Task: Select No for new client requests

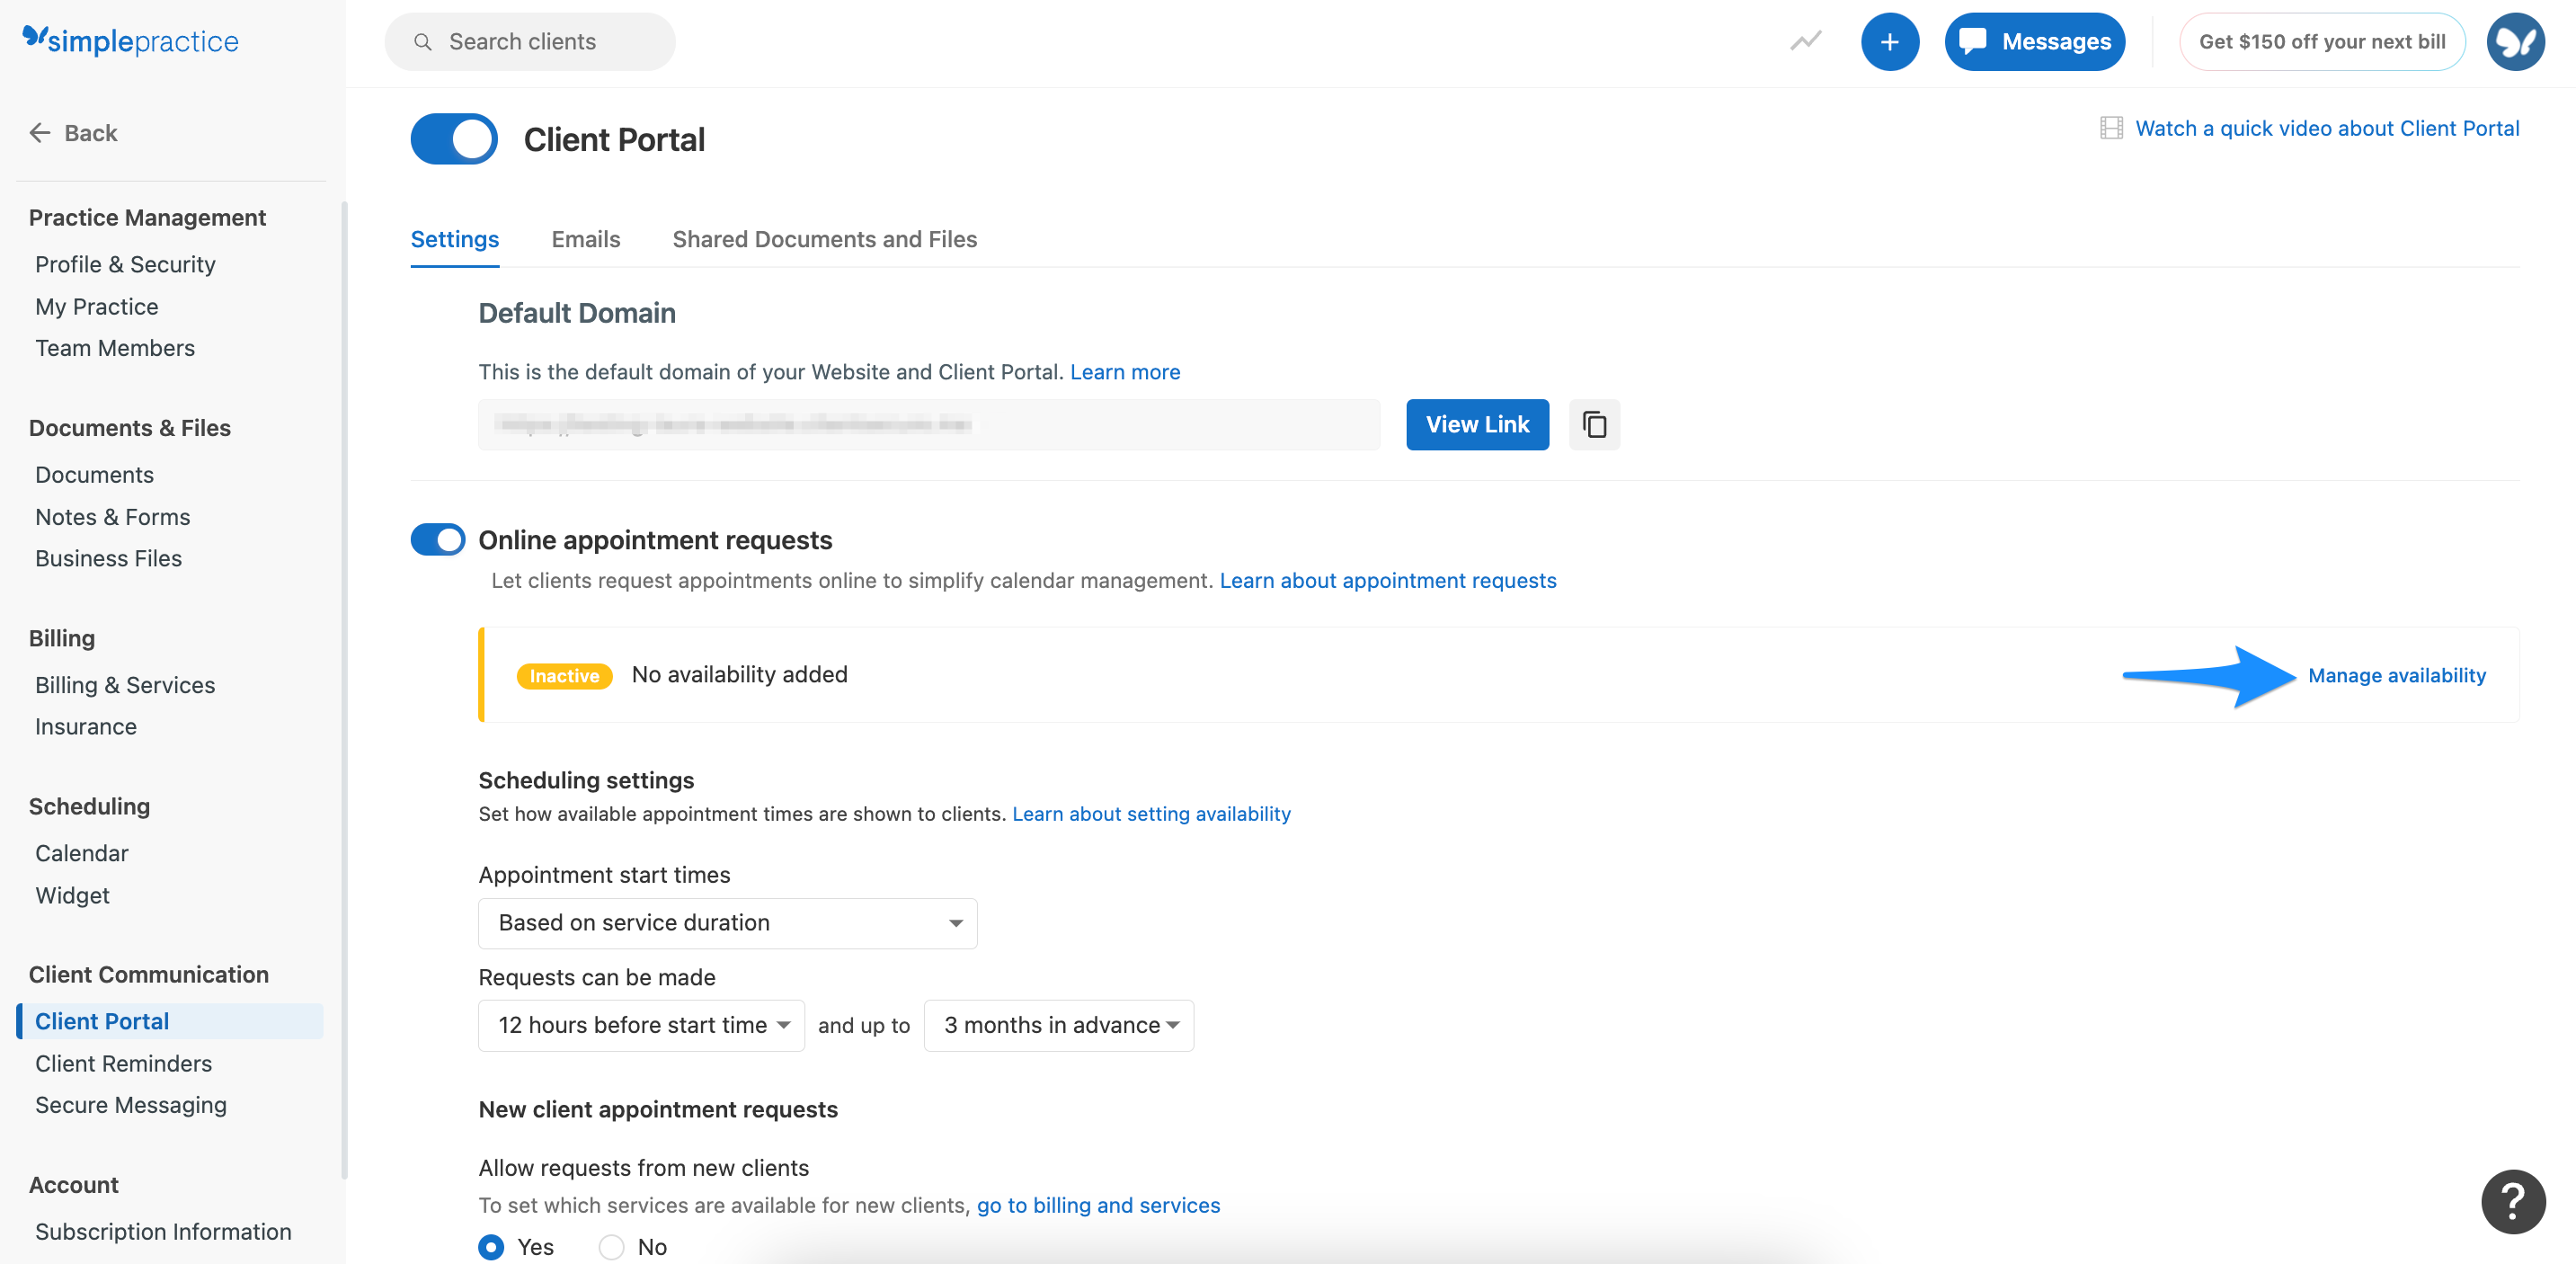Action: [x=611, y=1247]
